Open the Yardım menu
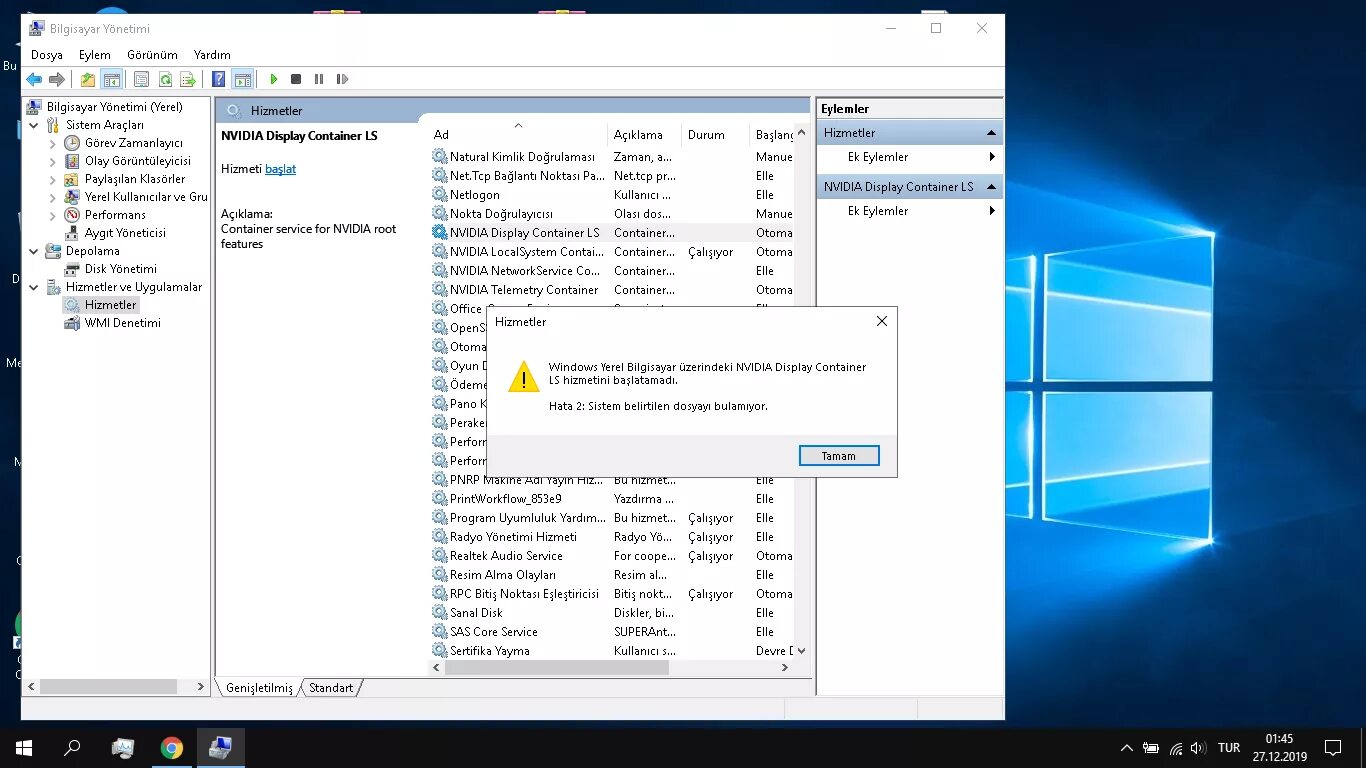1366x768 pixels. point(212,55)
